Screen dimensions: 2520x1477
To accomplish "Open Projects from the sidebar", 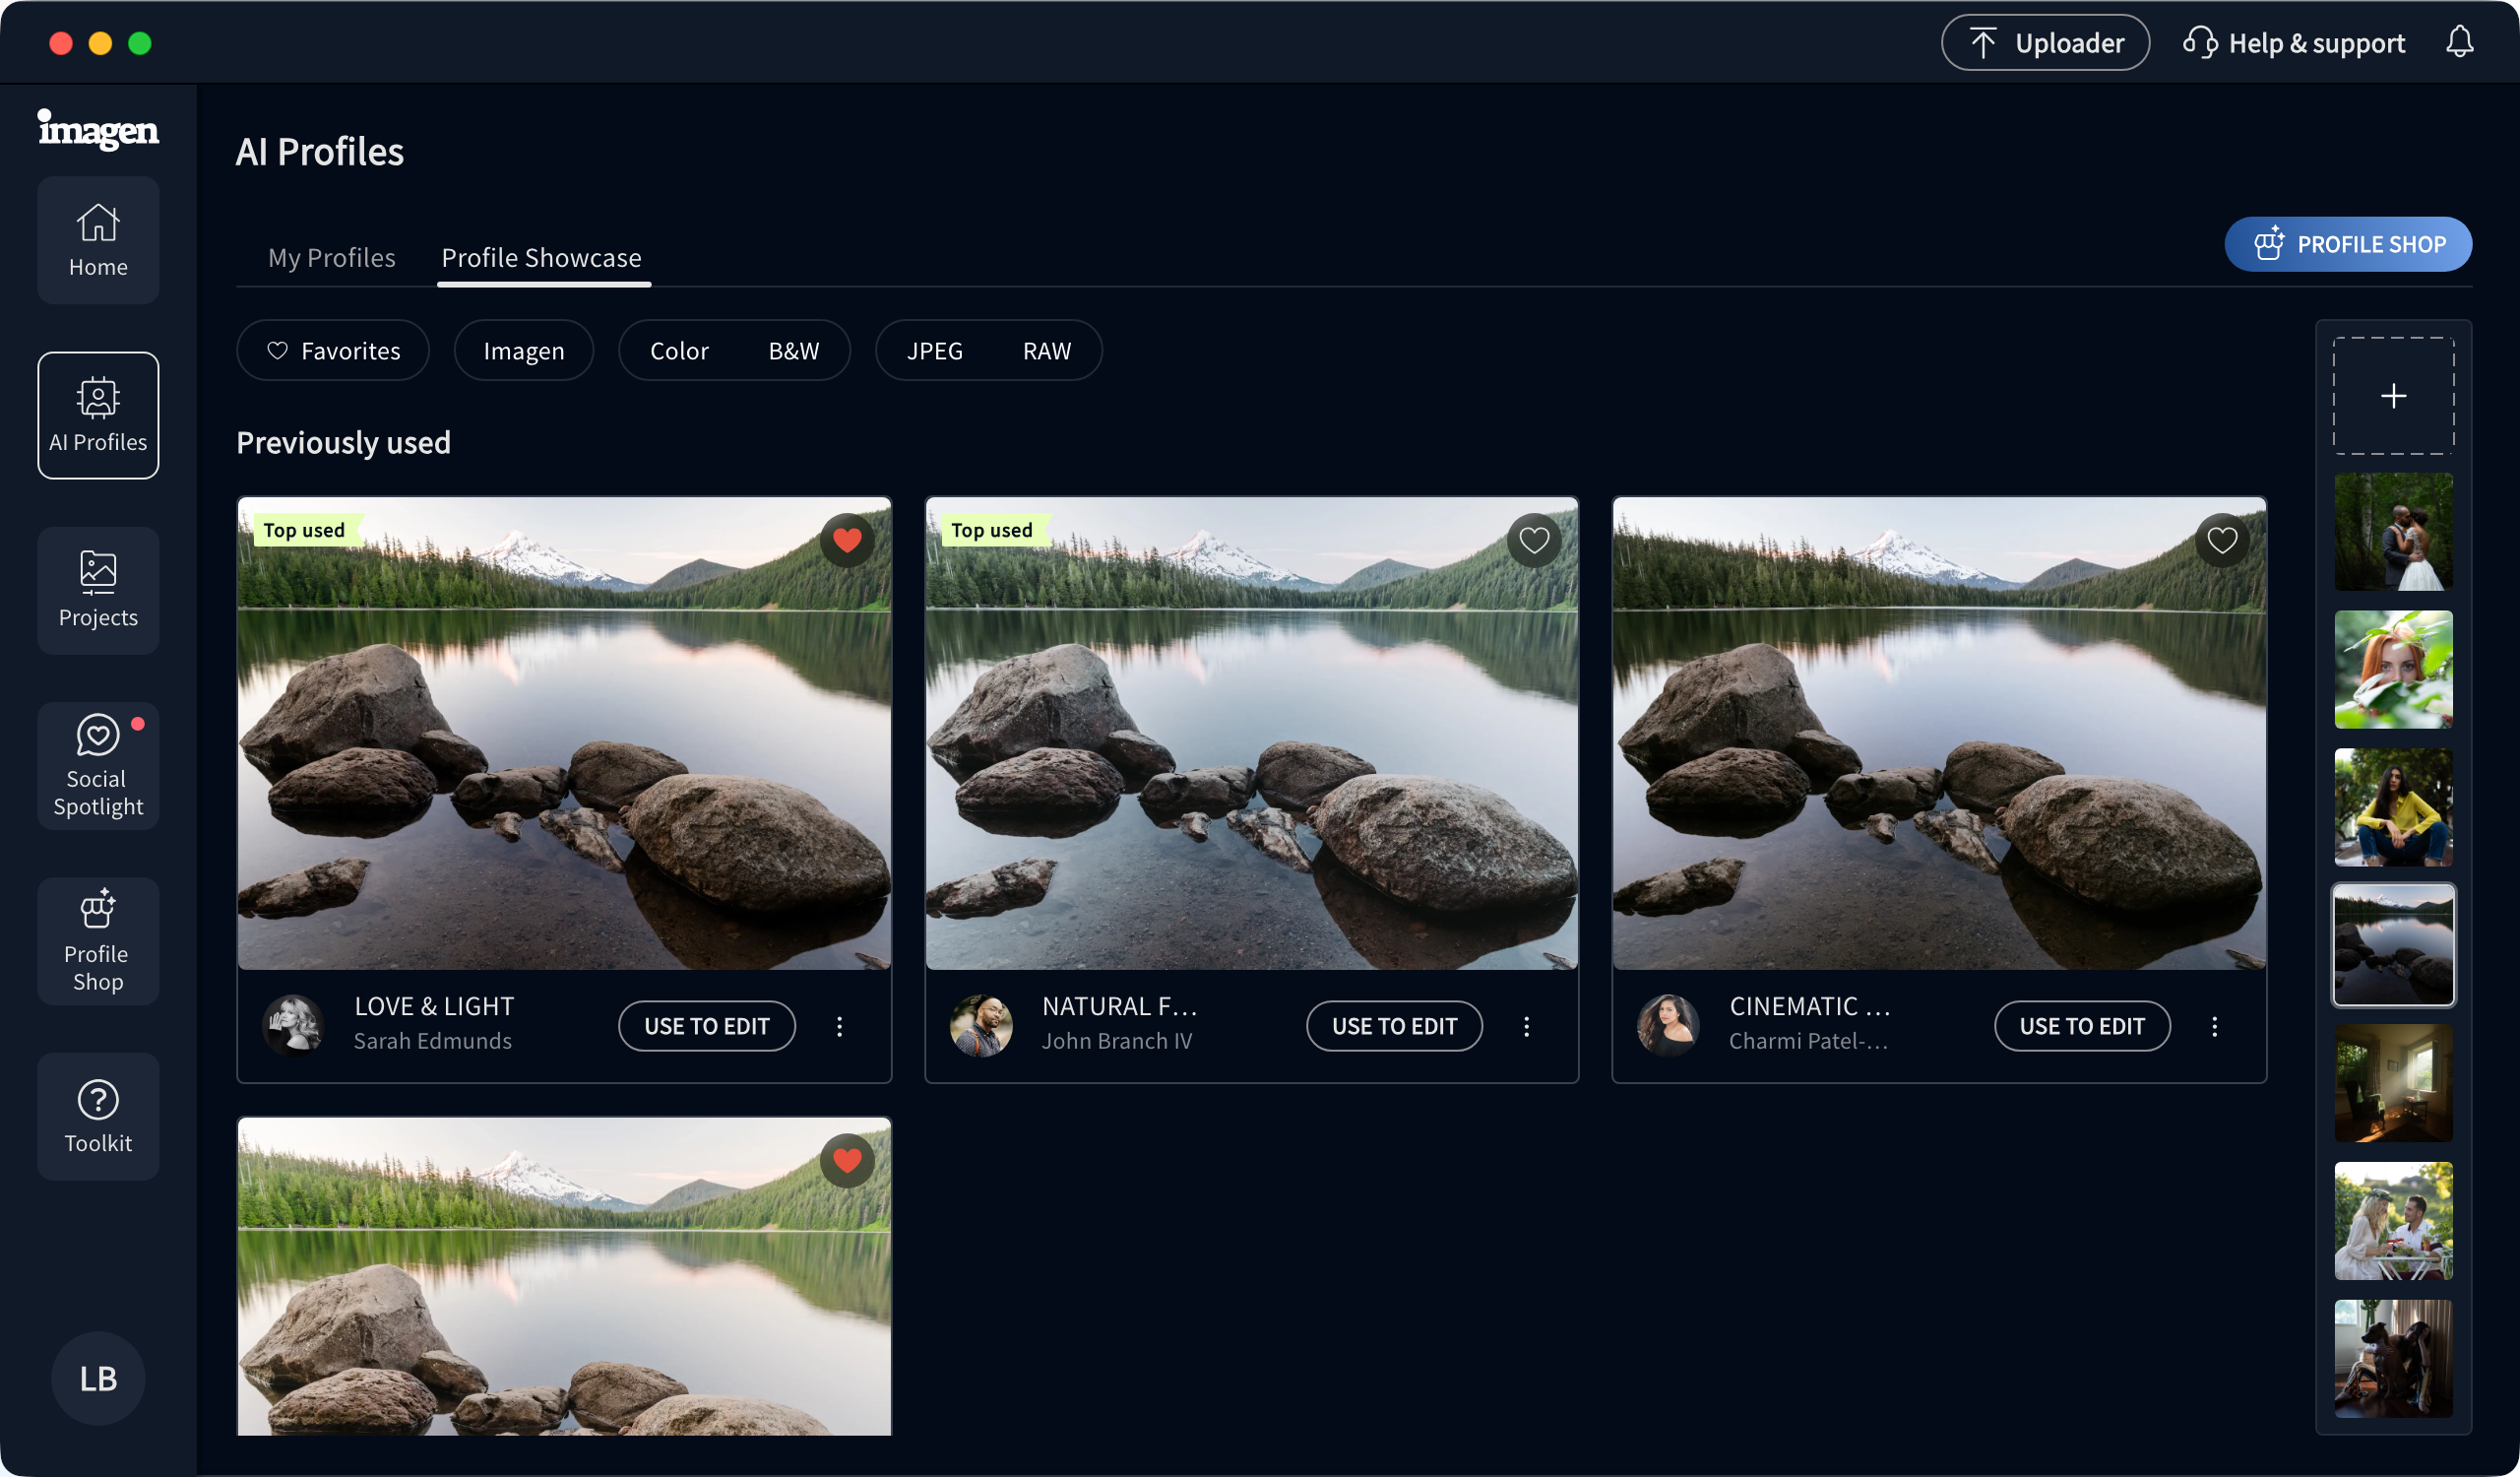I will coord(98,590).
